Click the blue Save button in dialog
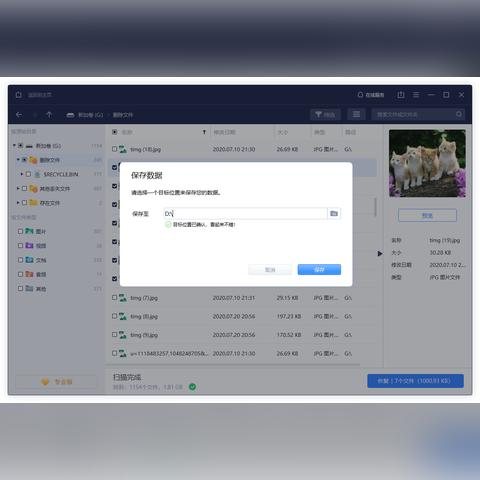The width and height of the screenshot is (480, 480). click(319, 269)
